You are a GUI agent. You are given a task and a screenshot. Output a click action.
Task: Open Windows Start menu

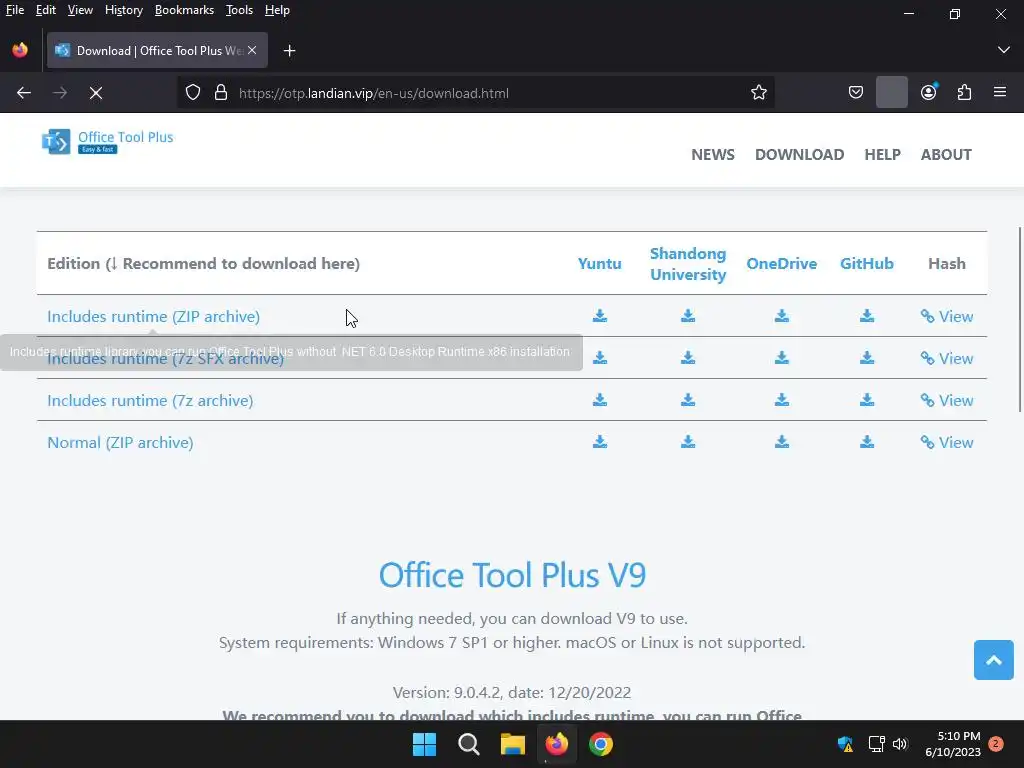click(x=424, y=744)
